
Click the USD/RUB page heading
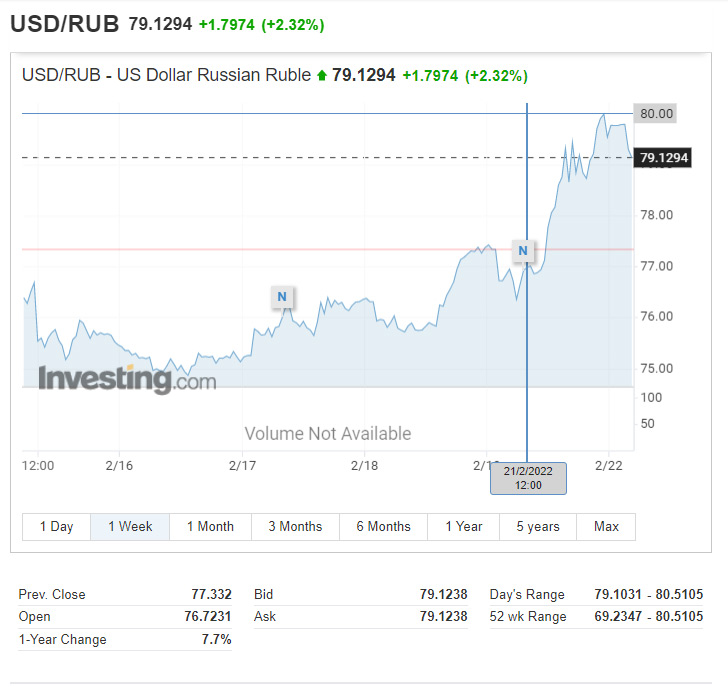point(64,24)
